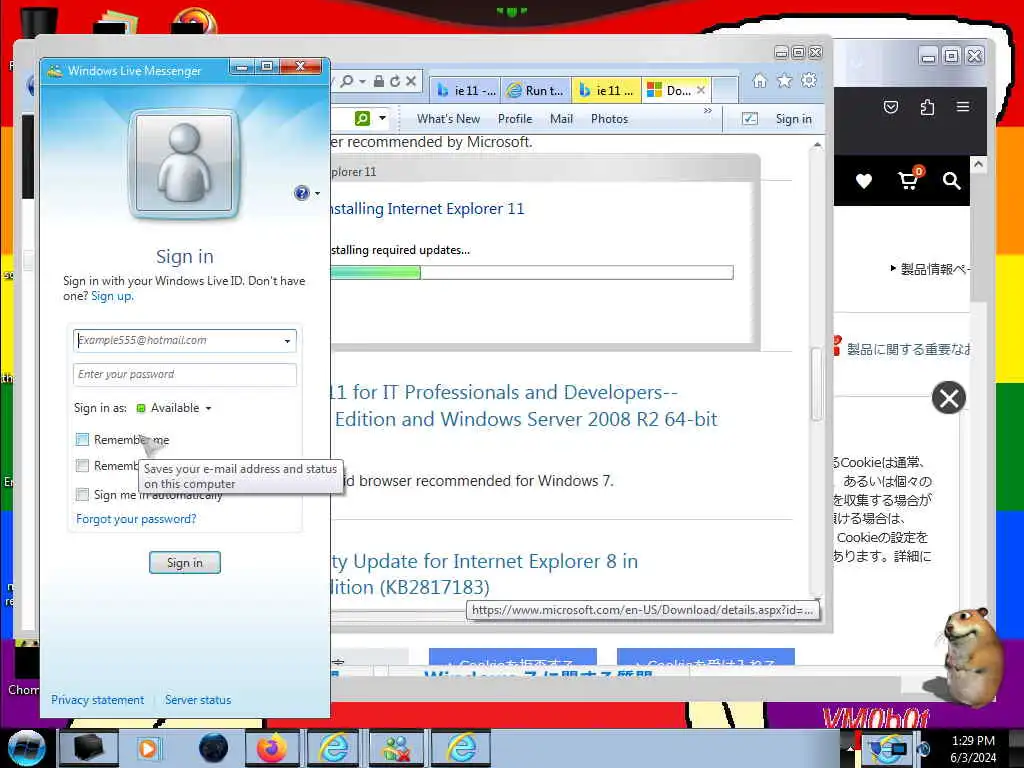The image size is (1024, 768).
Task: Dismiss cookie notice with round X button
Action: click(x=949, y=398)
